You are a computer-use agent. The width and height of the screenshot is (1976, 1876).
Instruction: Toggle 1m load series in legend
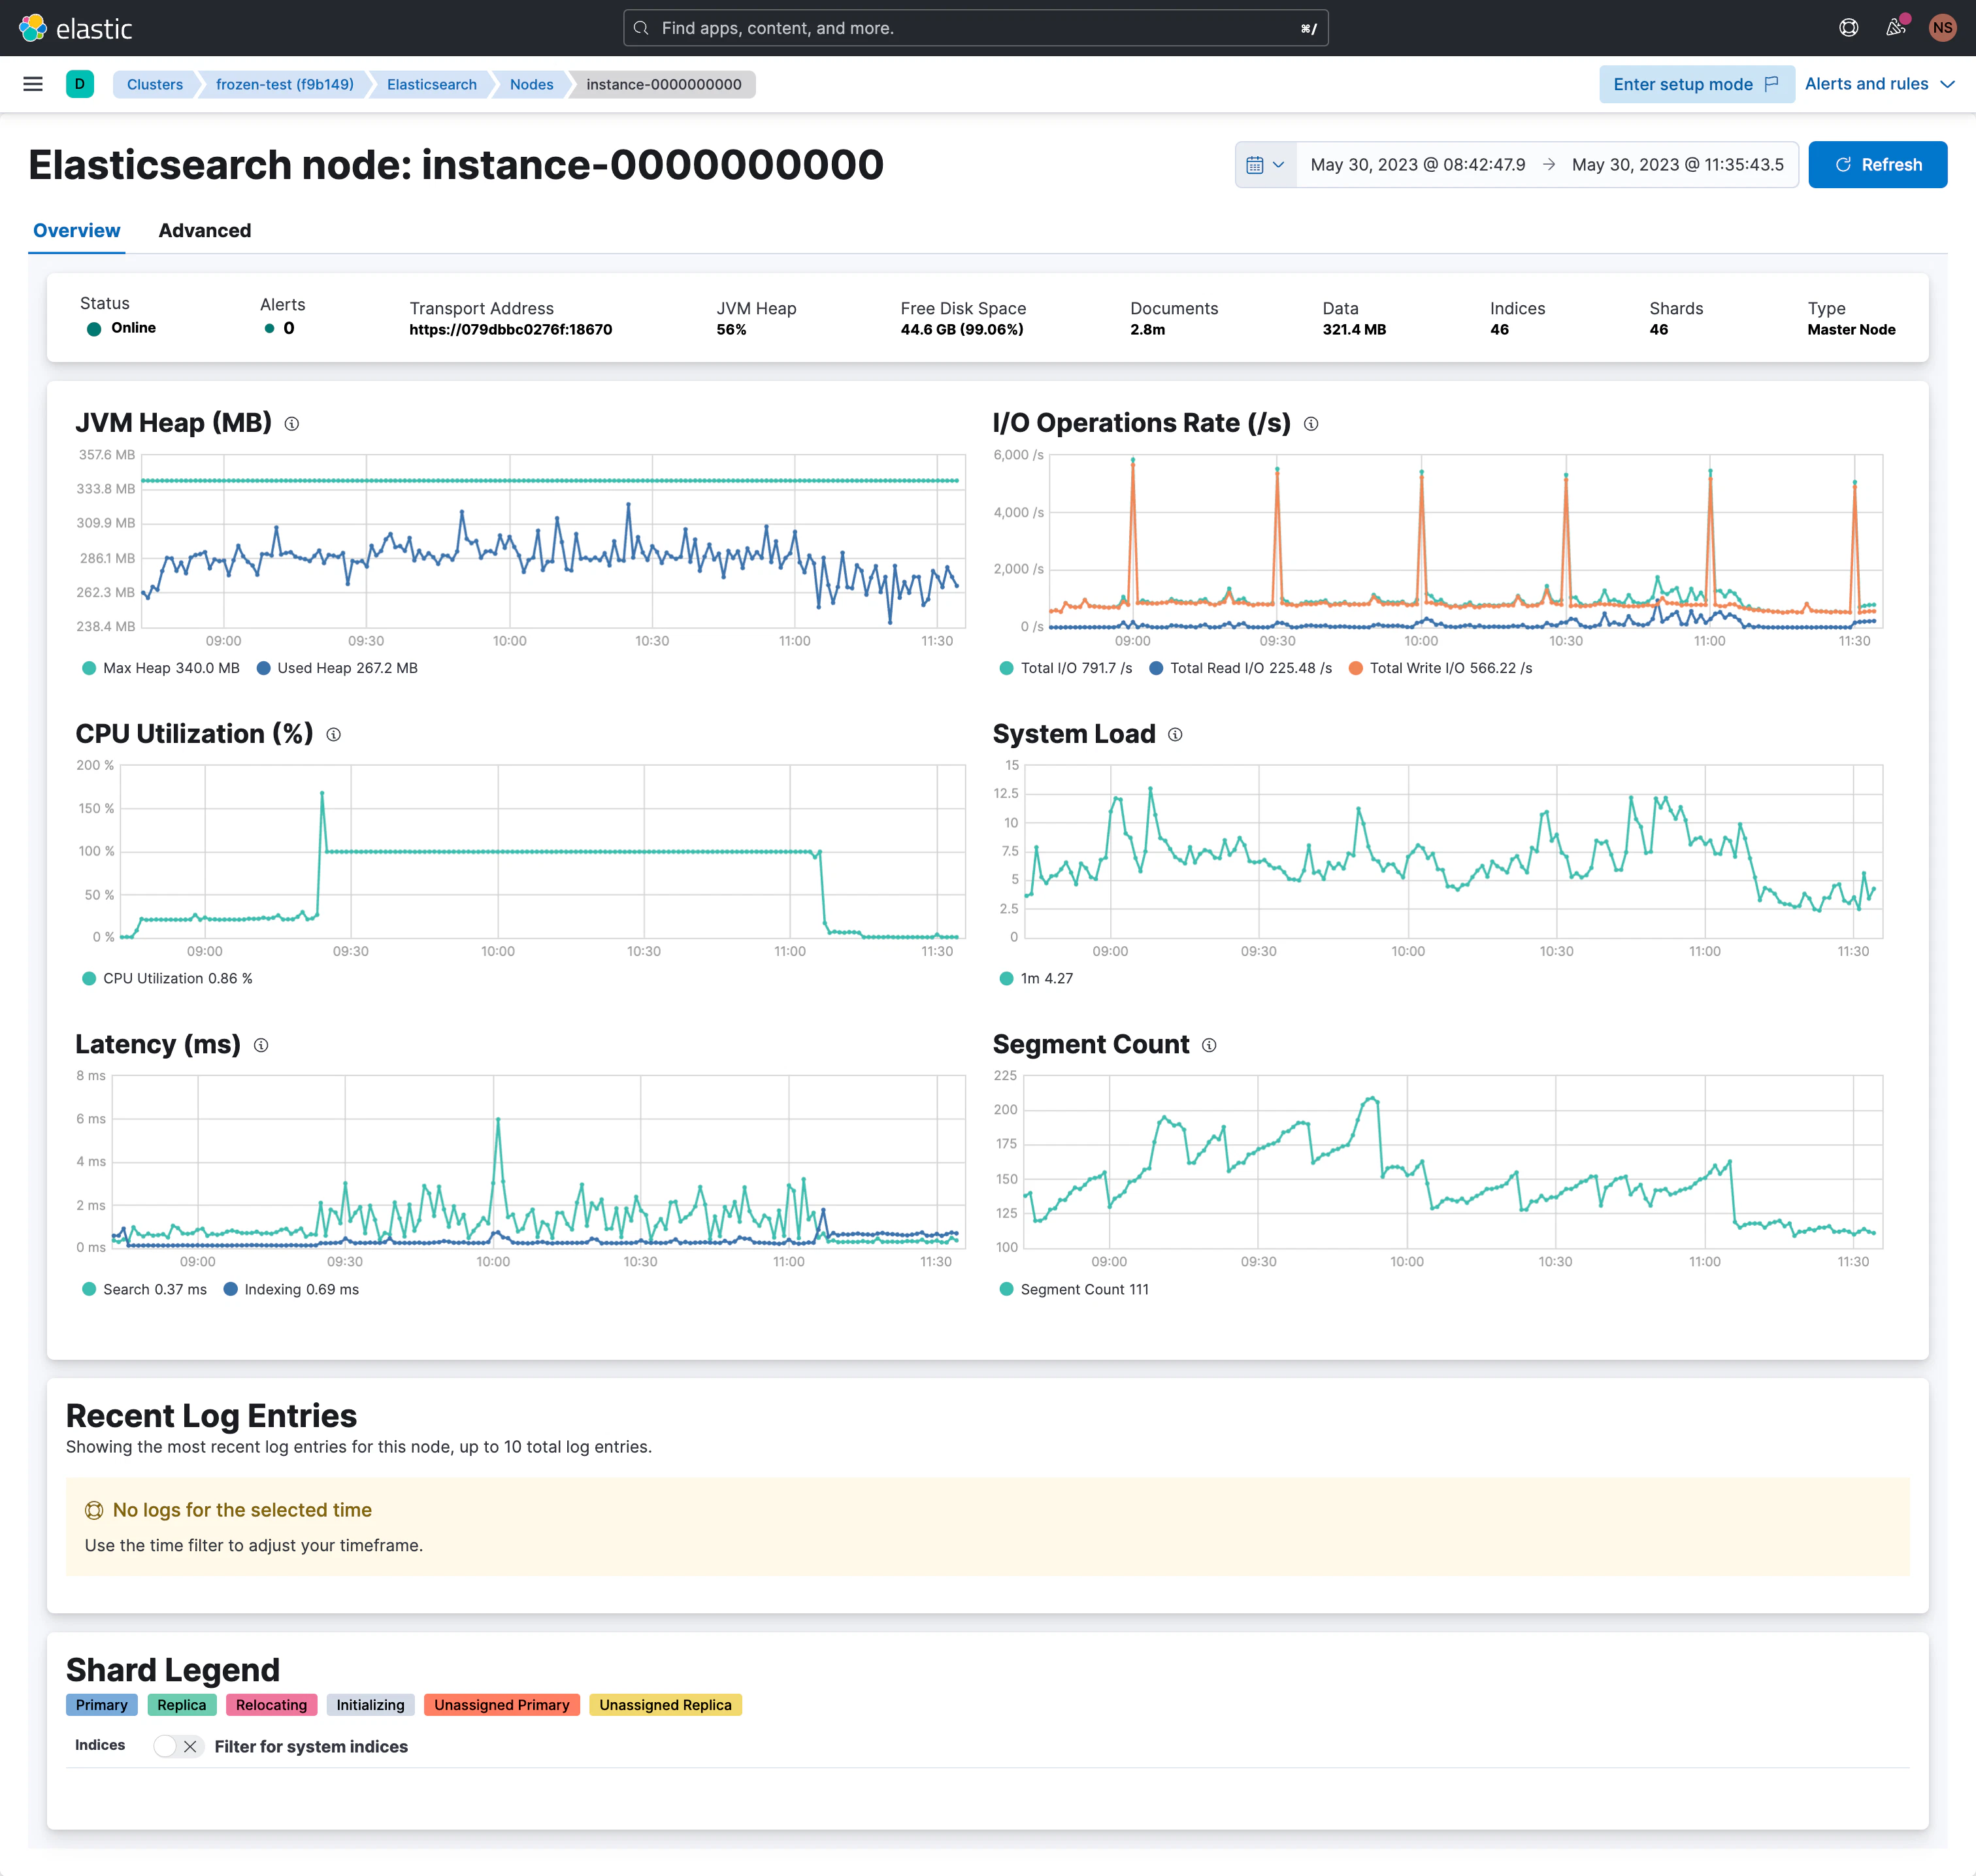[x=1036, y=979]
